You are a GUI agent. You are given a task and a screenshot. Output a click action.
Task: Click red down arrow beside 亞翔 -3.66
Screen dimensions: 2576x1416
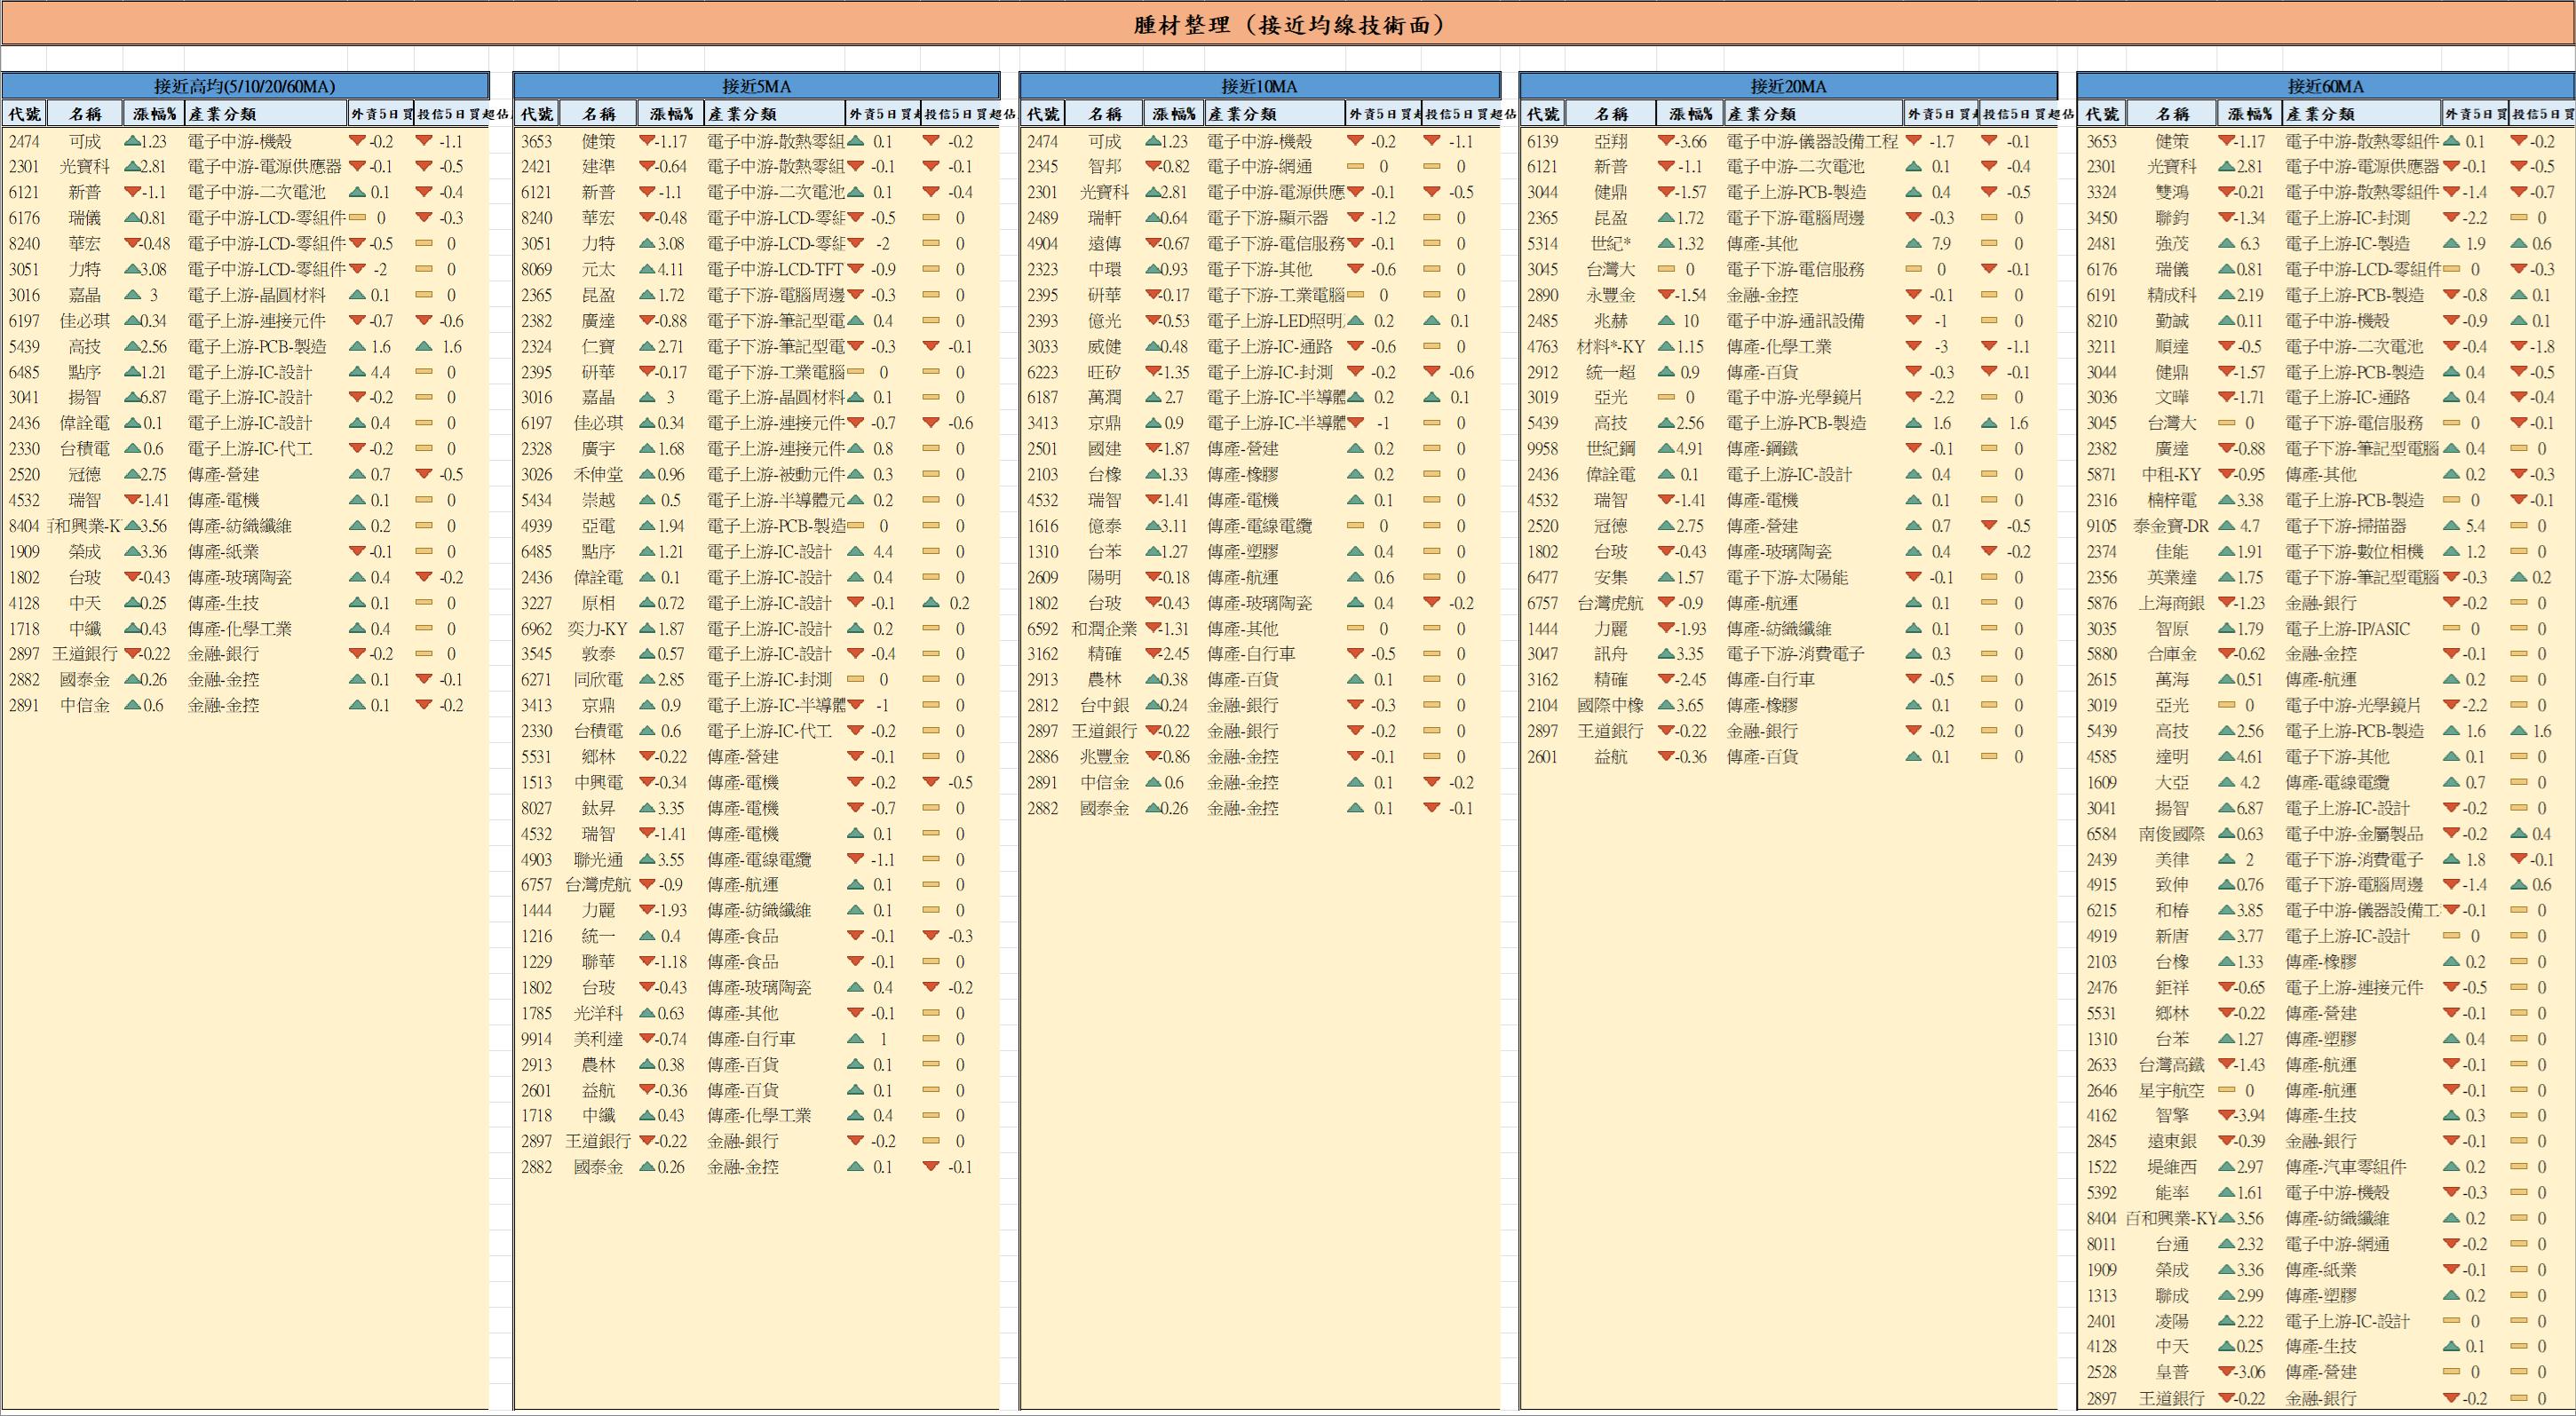tap(1666, 141)
